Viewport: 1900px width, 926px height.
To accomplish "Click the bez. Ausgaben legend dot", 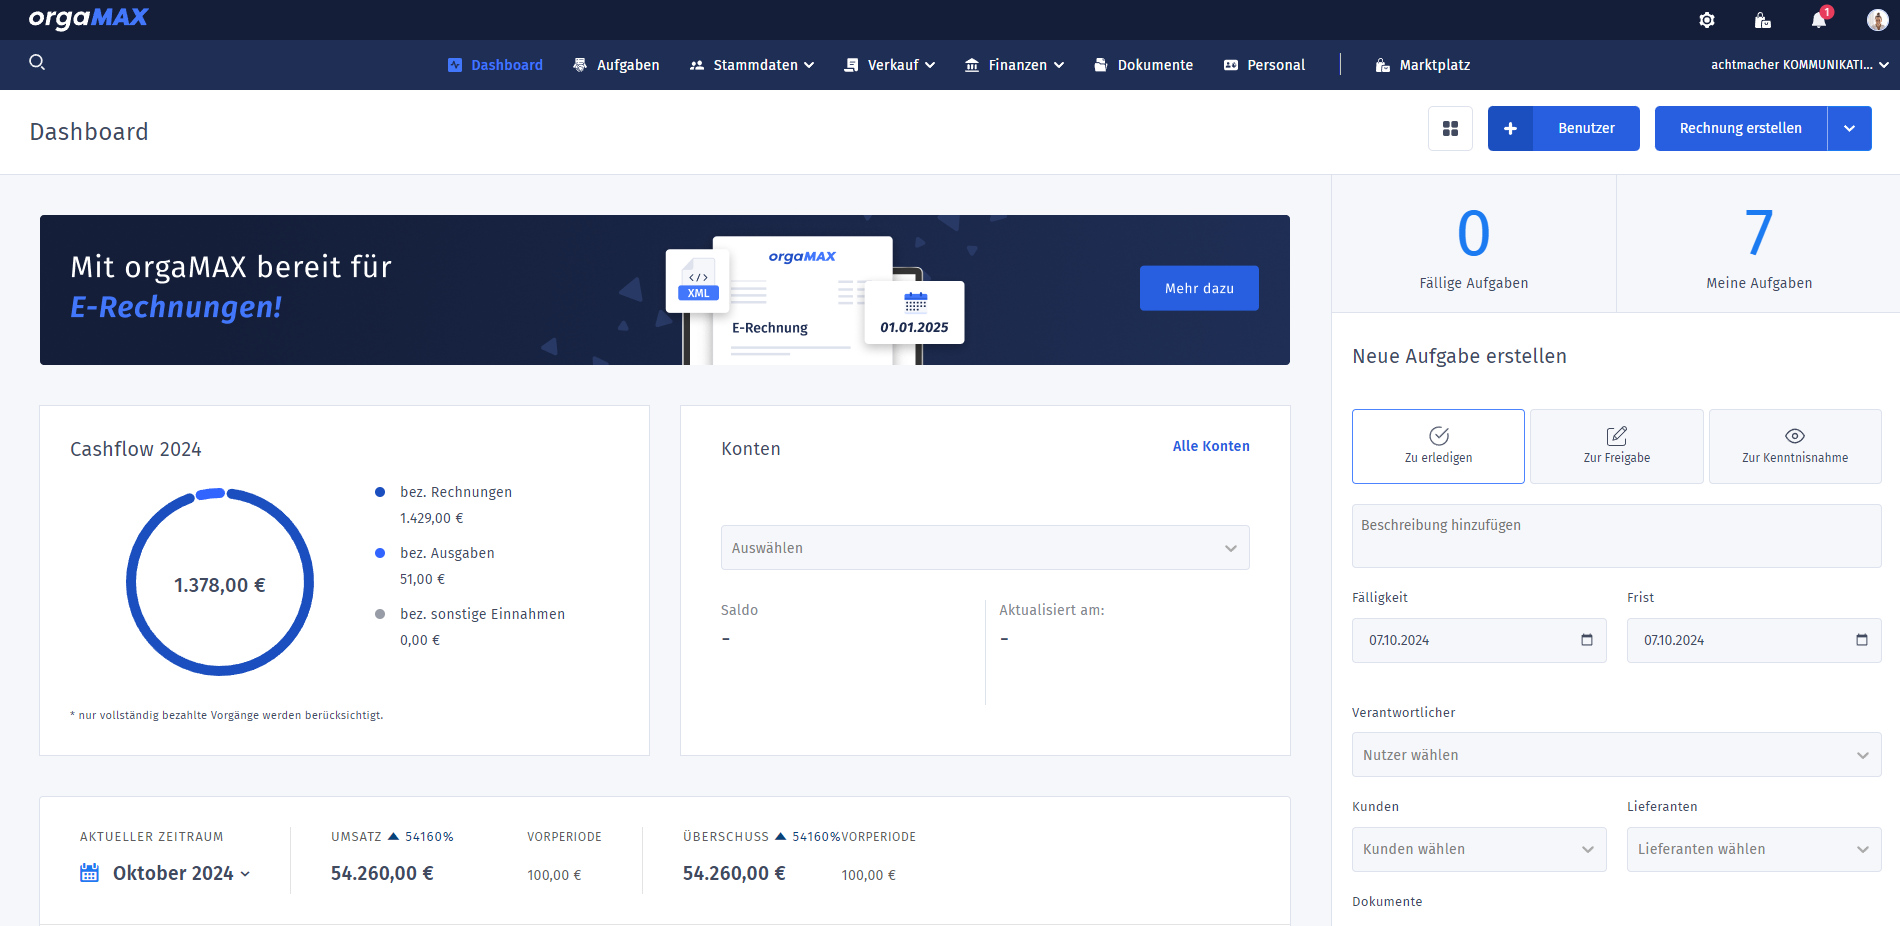I will (380, 553).
